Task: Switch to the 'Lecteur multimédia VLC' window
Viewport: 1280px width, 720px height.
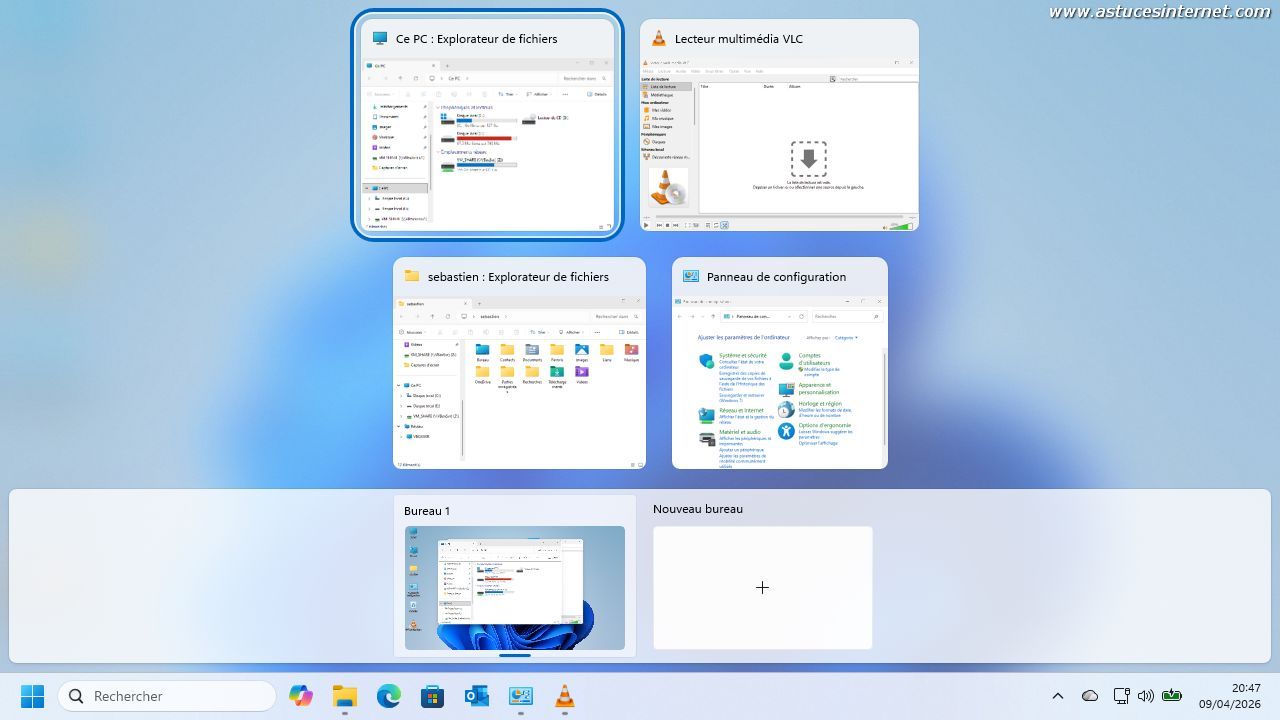Action: pyautogui.click(x=779, y=140)
